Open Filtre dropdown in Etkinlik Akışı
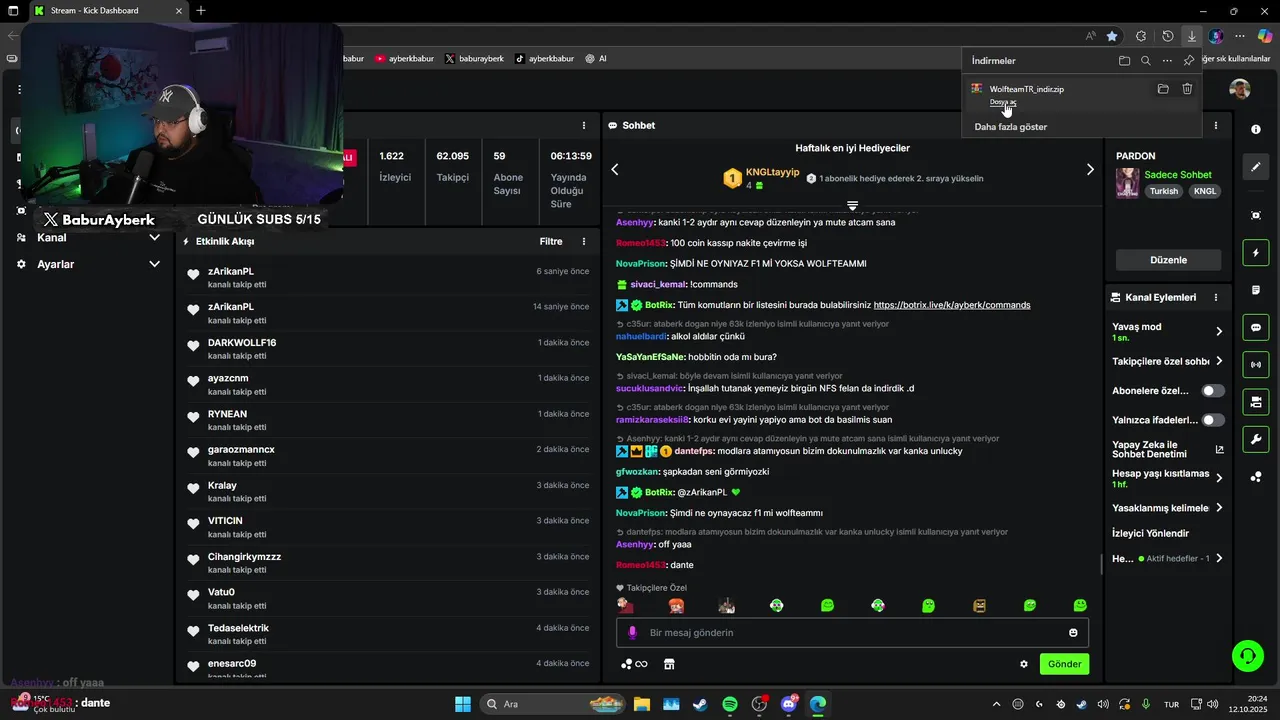1280x720 pixels. (x=551, y=242)
